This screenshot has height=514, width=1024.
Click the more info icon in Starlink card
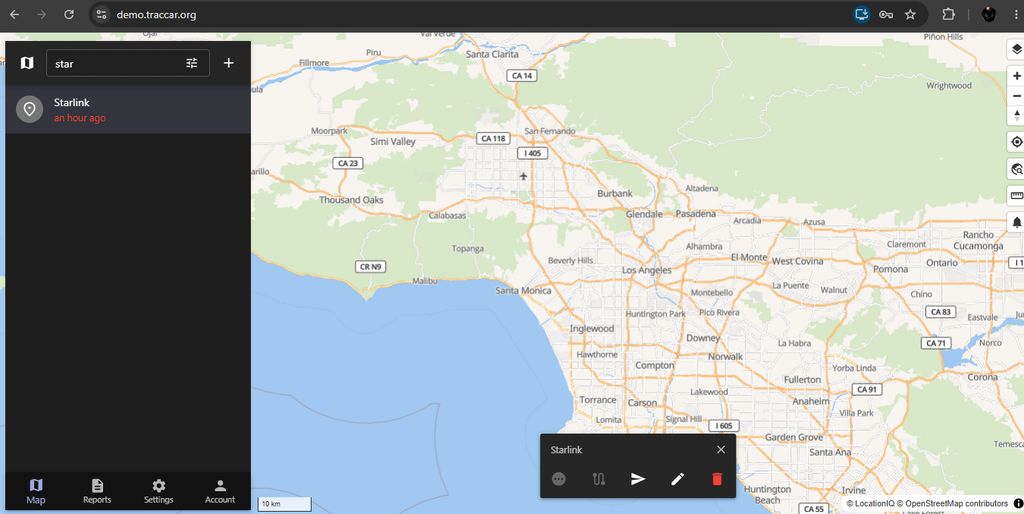point(558,479)
